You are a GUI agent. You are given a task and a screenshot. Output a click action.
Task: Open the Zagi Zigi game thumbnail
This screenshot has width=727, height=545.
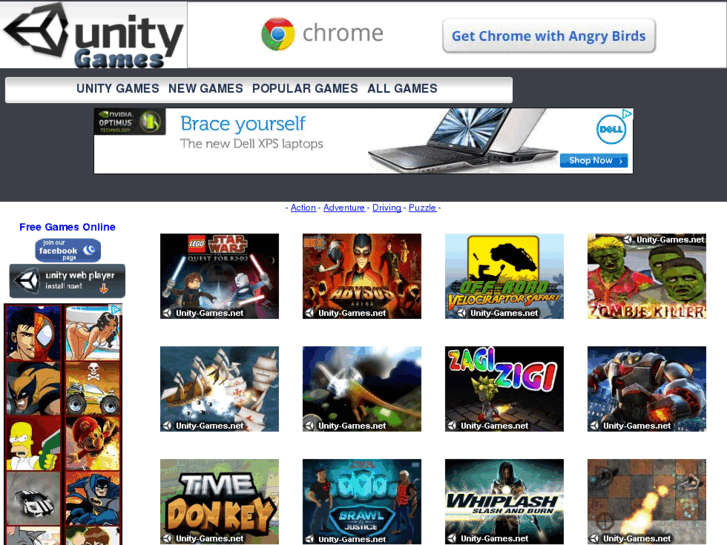[x=504, y=389]
